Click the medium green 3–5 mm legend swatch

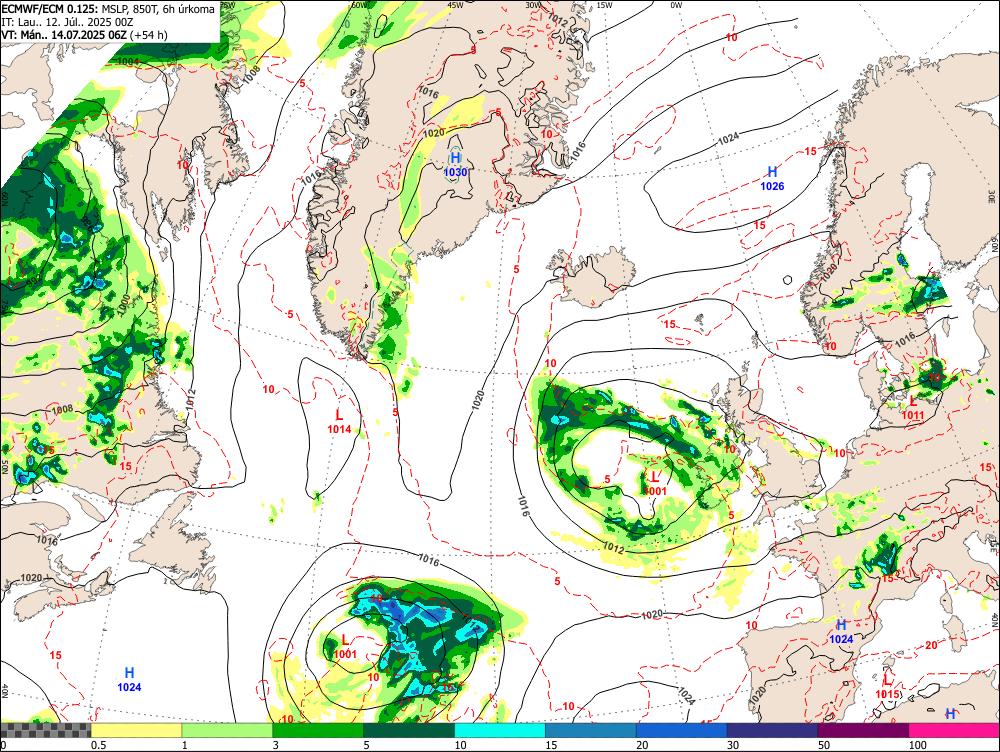(318, 730)
